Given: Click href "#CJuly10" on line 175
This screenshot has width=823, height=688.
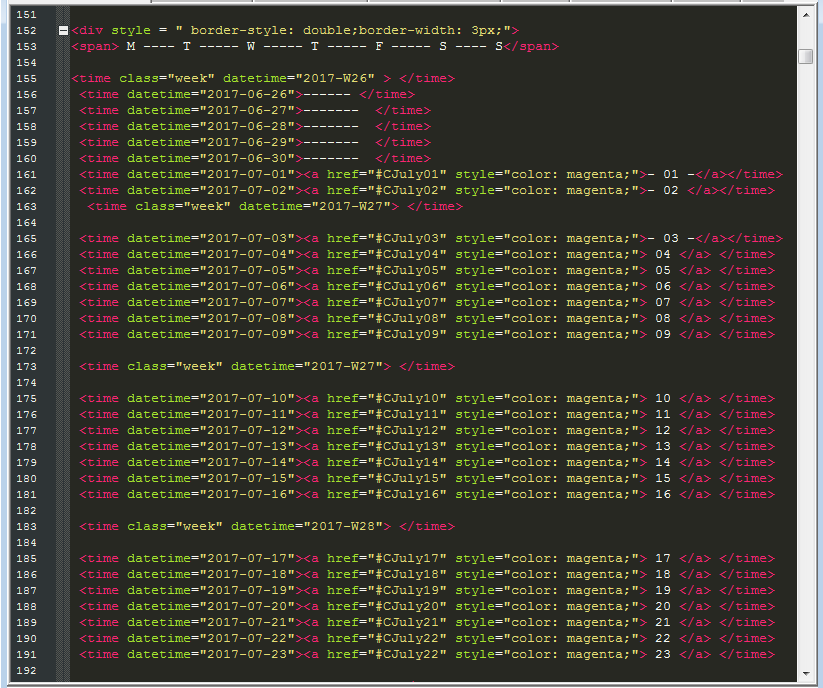Looking at the screenshot, I should [407, 399].
